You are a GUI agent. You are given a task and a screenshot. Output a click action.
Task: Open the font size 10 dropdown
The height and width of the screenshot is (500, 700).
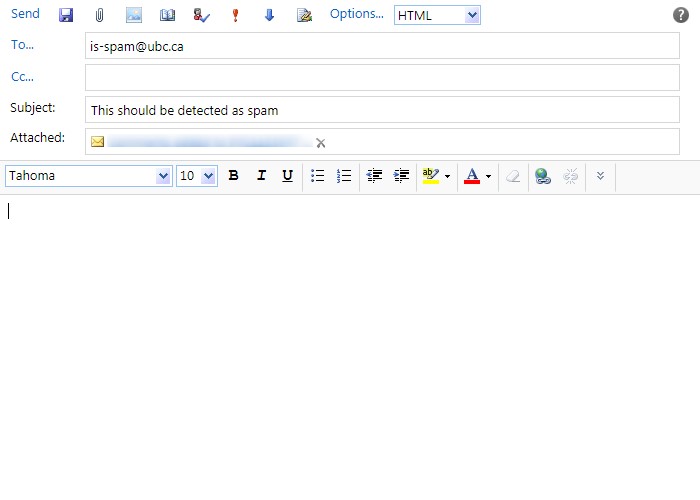pos(208,176)
